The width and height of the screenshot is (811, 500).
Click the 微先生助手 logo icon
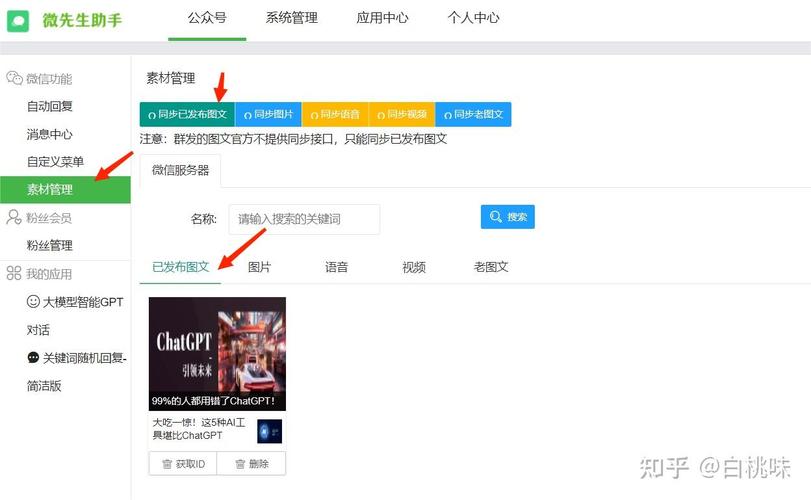[x=18, y=21]
